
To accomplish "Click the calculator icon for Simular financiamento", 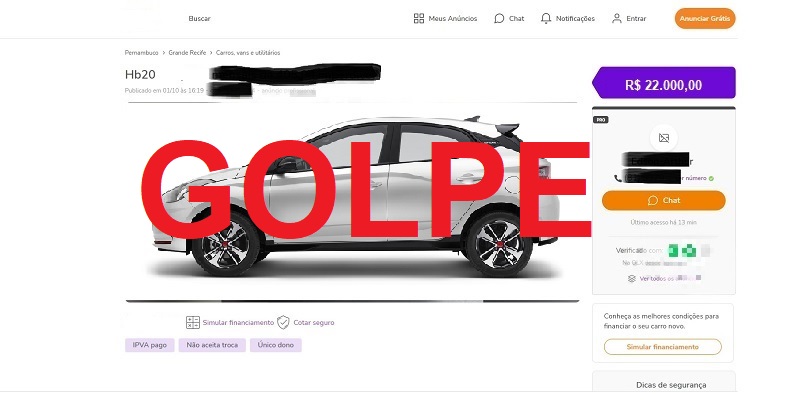I will [x=193, y=322].
